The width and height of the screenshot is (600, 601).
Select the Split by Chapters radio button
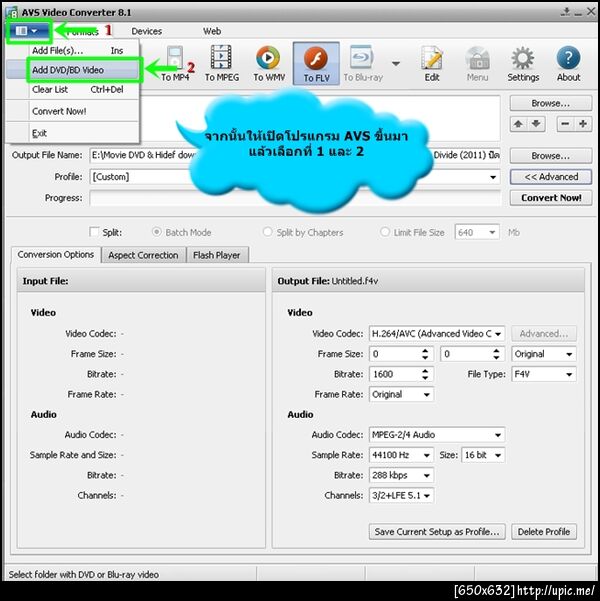[267, 232]
